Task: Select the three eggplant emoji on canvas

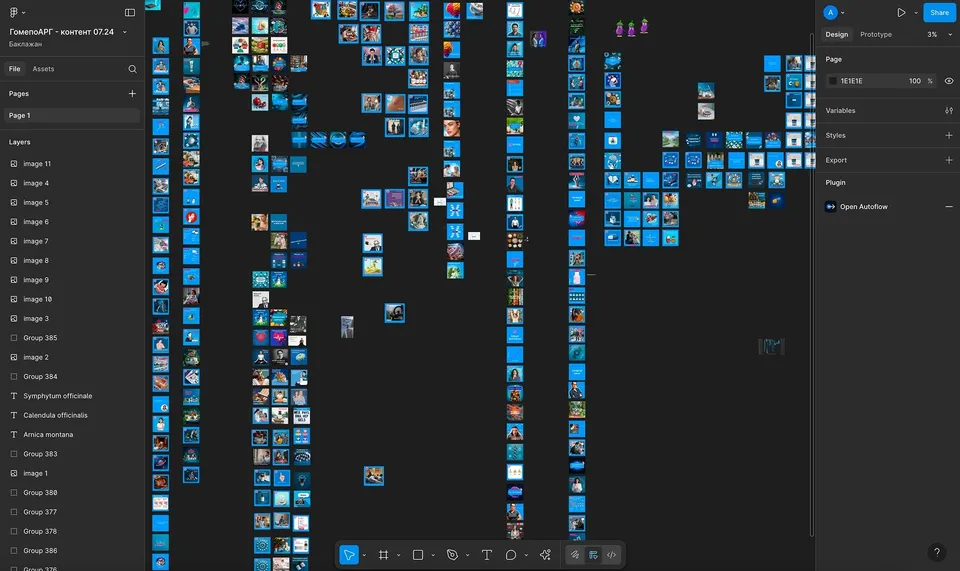Action: [x=631, y=27]
